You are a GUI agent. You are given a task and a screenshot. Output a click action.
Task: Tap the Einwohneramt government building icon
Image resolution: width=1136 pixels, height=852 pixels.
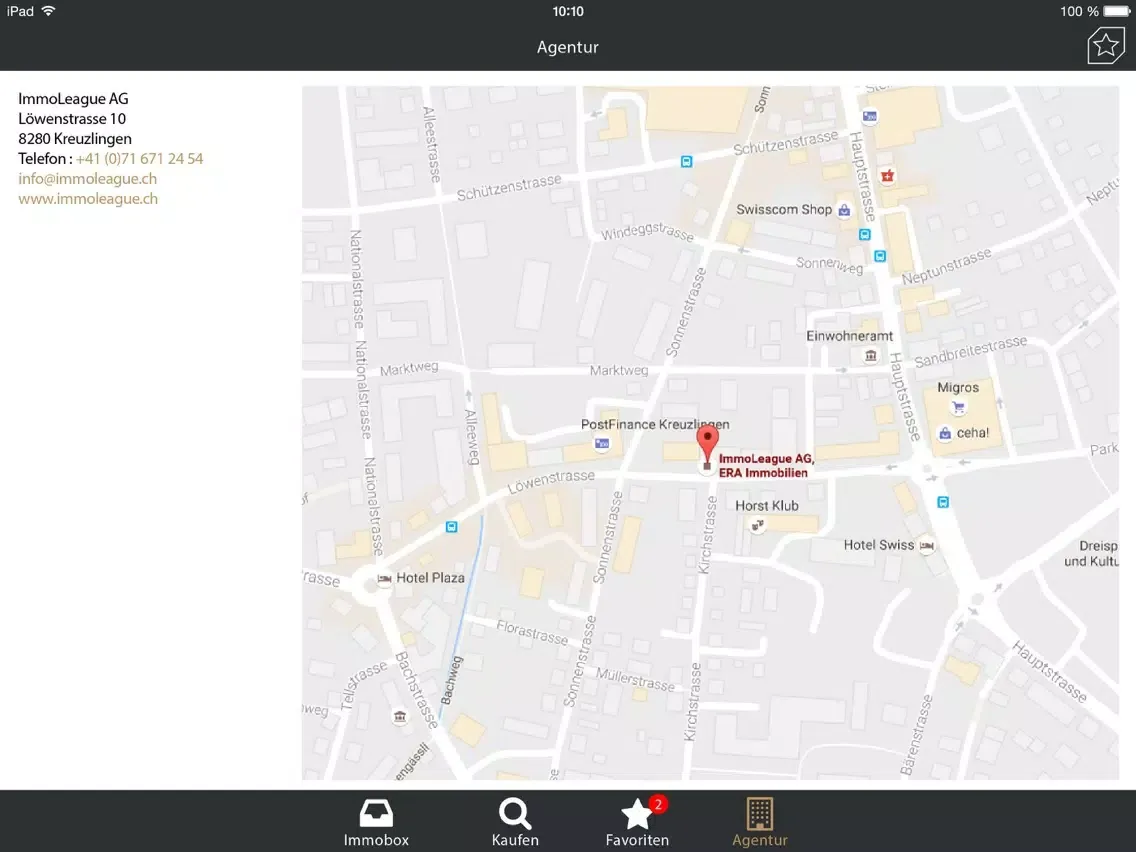coord(871,355)
